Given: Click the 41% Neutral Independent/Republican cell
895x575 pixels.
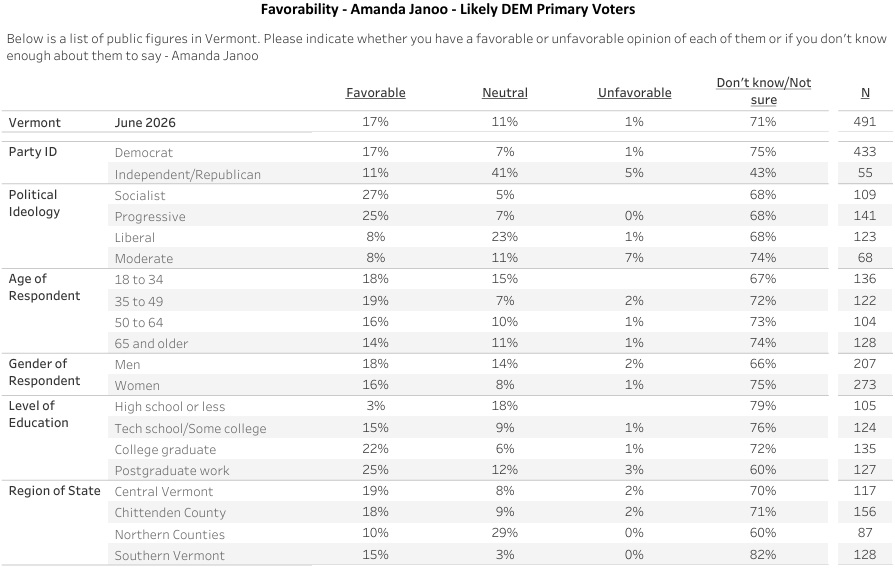Looking at the screenshot, I should pyautogui.click(x=505, y=173).
